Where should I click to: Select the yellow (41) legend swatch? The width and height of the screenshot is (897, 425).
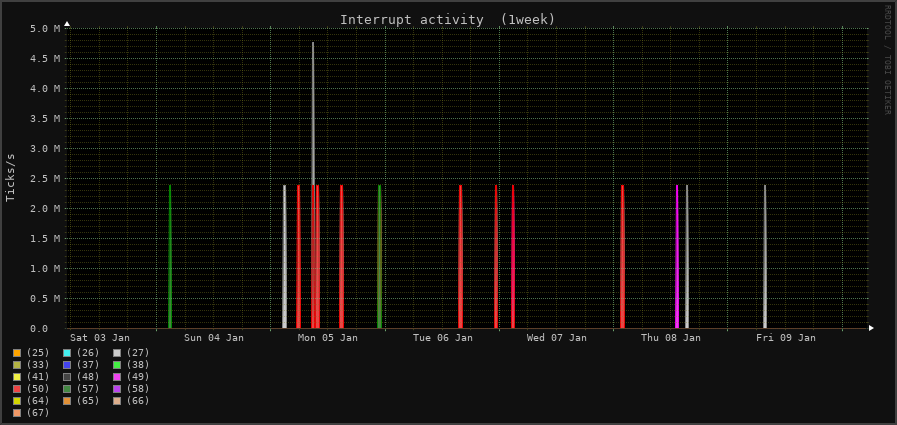pos(17,377)
